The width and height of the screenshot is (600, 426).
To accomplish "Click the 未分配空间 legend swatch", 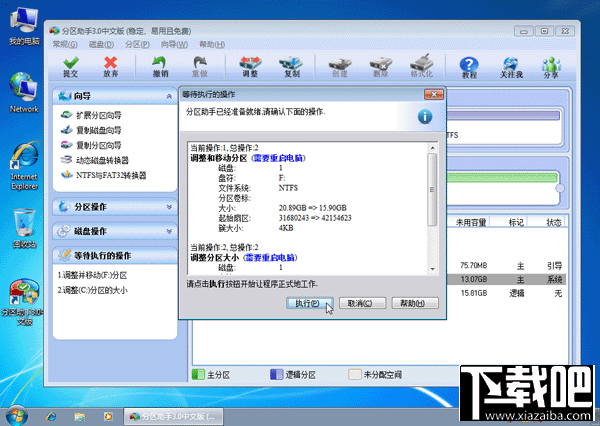I will tap(355, 374).
